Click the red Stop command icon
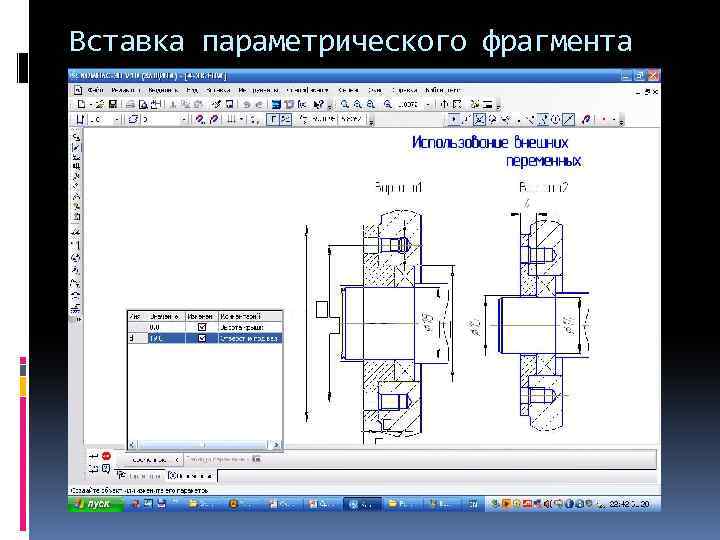 coord(106,456)
